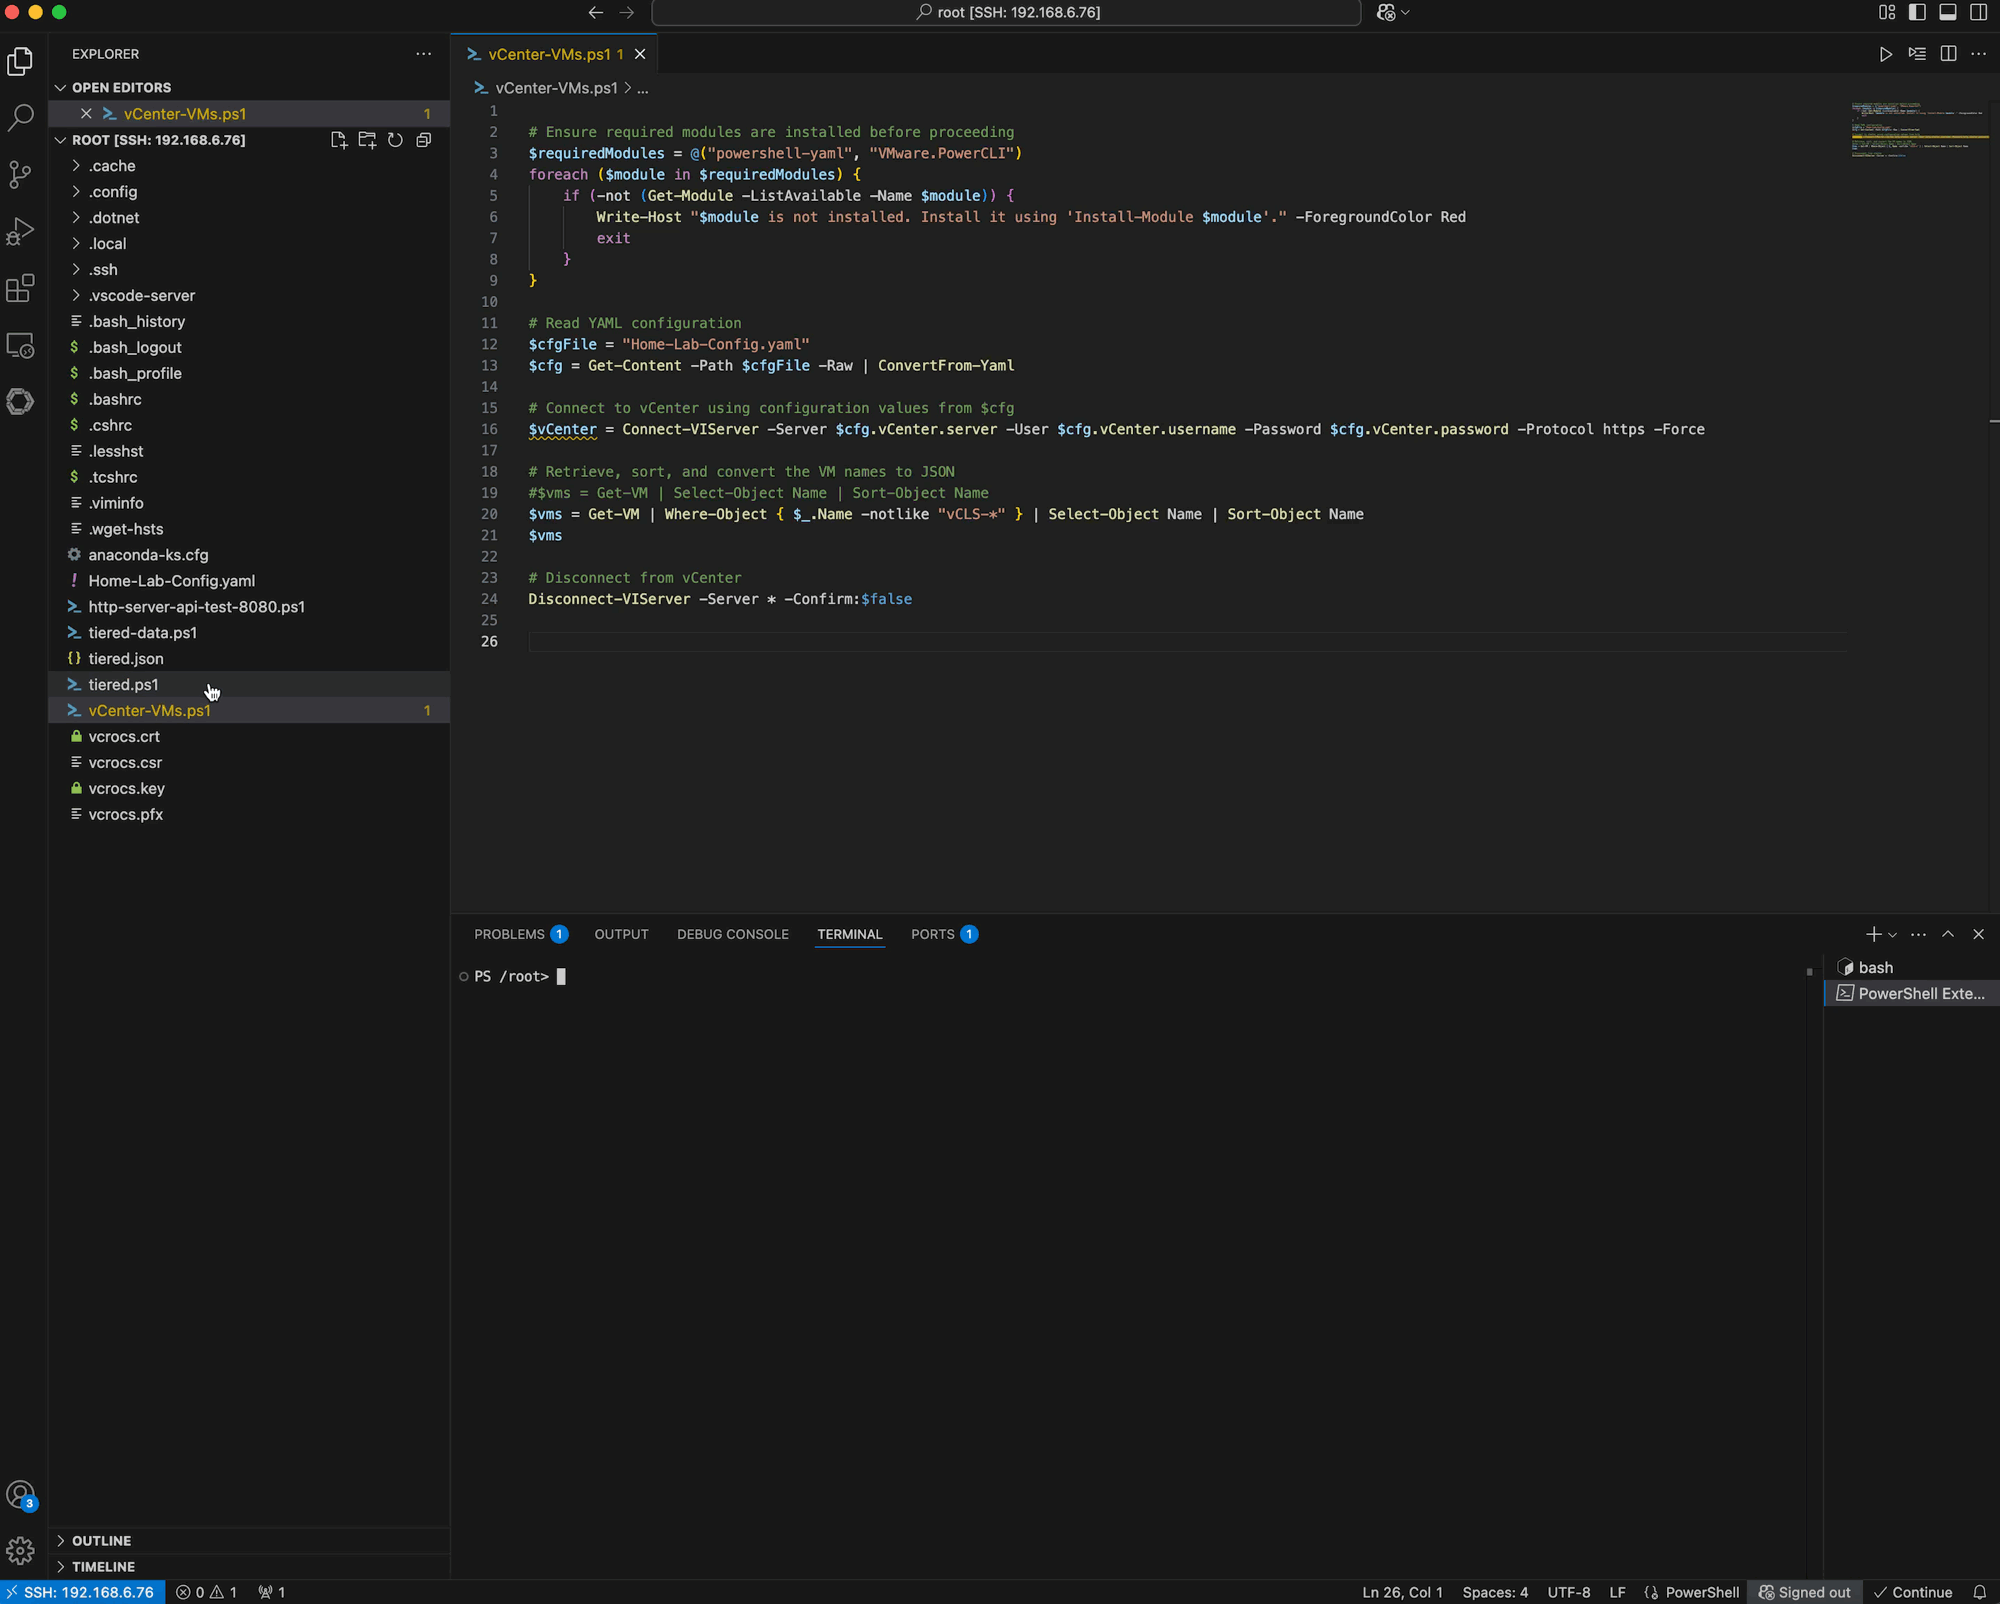The image size is (2000, 1604).
Task: Click SSH: 192.168.6.76 remote status button
Action: click(x=82, y=1592)
